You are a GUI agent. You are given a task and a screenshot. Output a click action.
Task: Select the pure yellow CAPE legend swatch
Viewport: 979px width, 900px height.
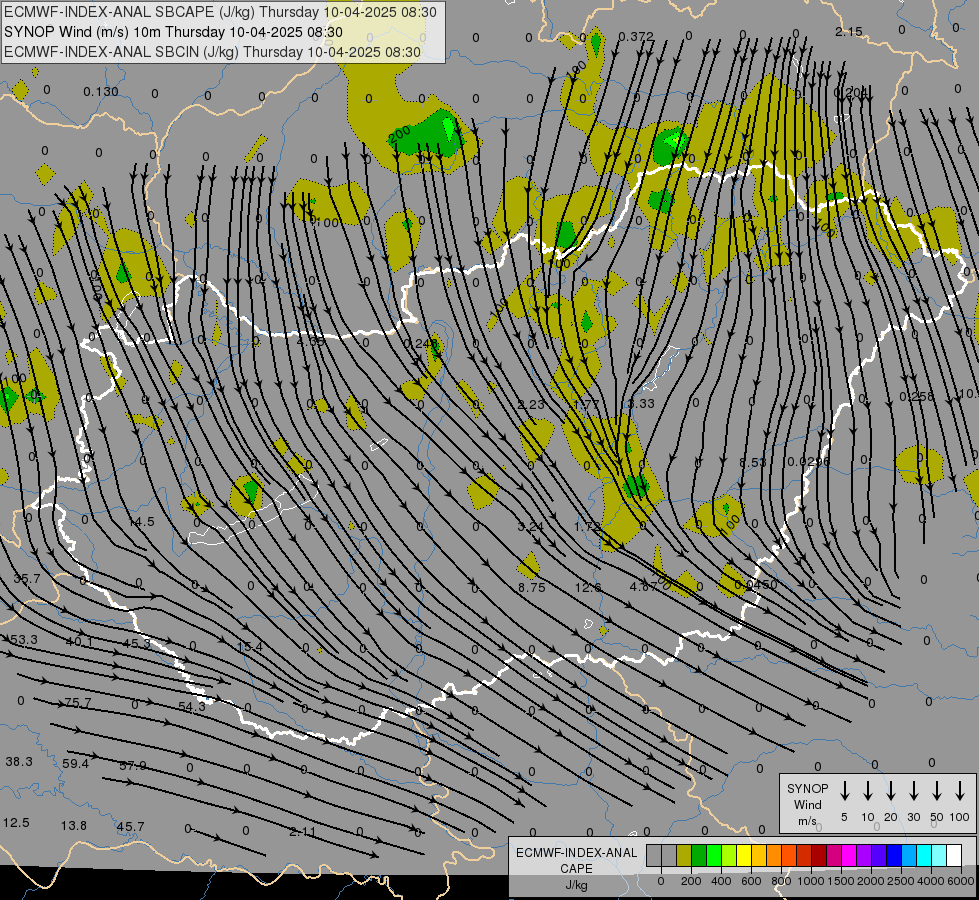(744, 855)
